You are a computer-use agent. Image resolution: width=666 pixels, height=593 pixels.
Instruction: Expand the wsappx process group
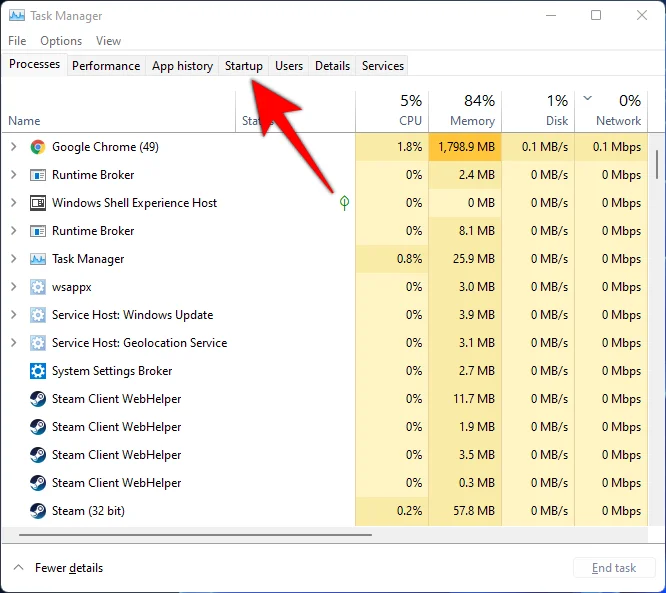(14, 287)
